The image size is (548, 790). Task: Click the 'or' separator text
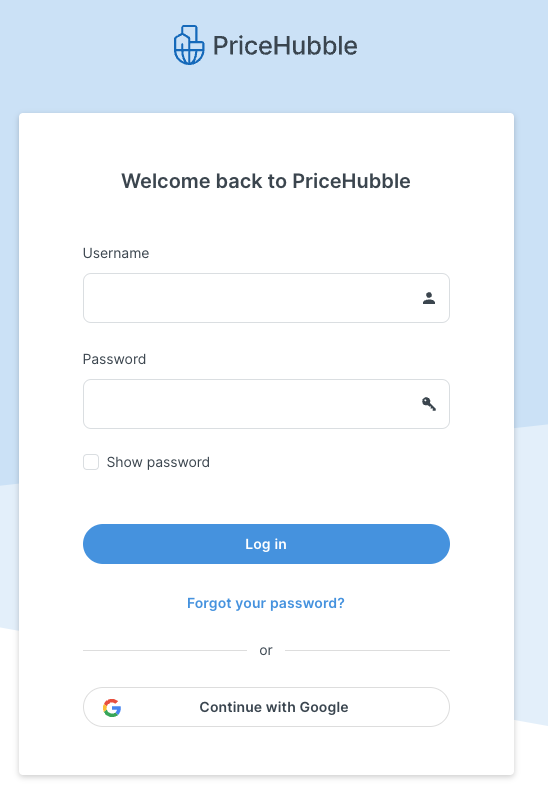(266, 650)
